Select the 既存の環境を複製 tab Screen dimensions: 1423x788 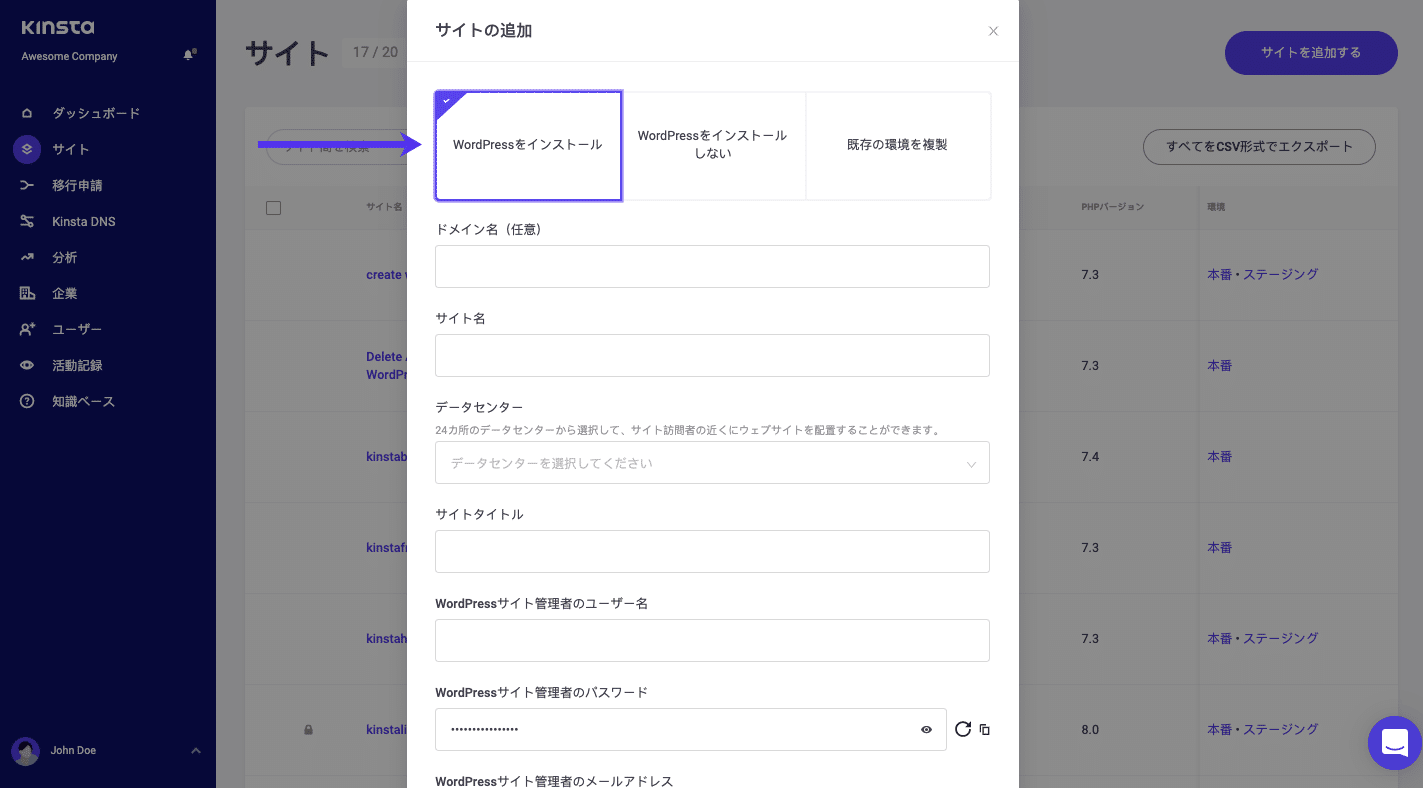coord(897,146)
